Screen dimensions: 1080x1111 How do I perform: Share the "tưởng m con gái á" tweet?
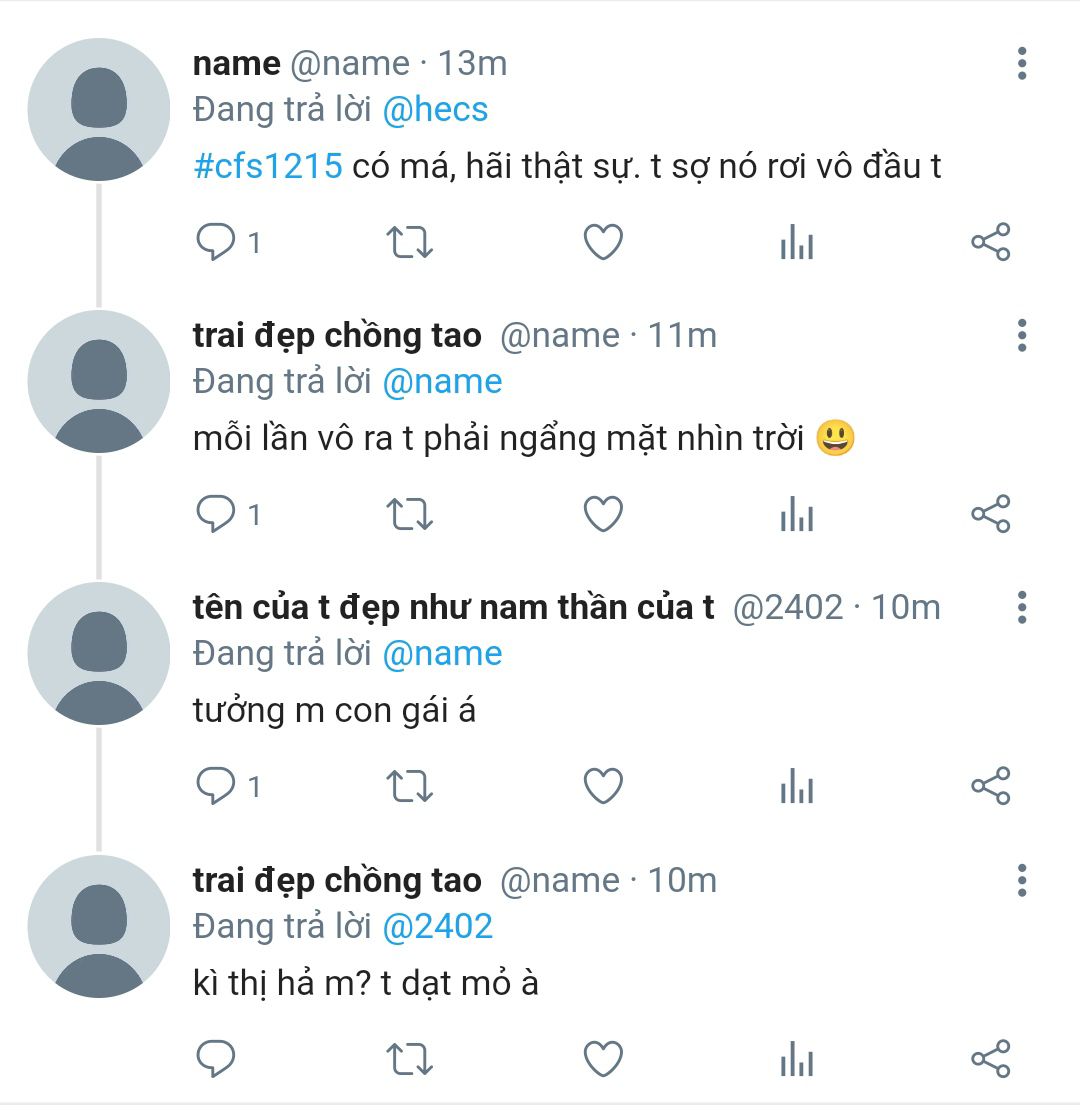(991, 787)
